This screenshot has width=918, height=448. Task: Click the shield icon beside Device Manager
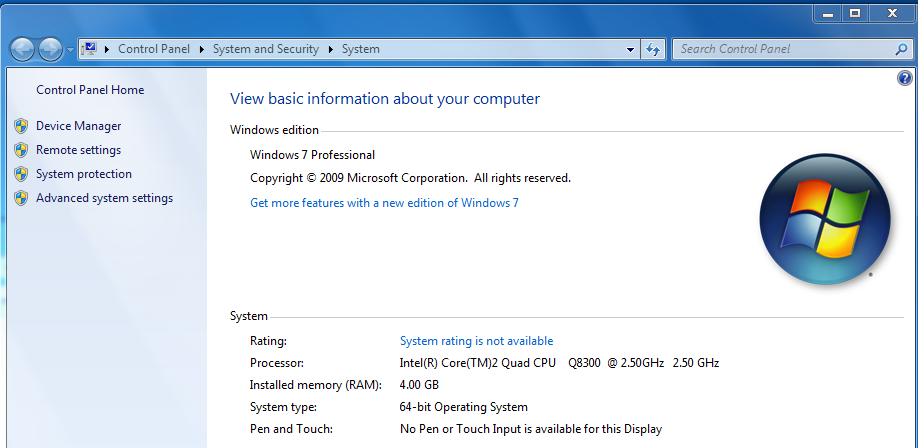coord(21,126)
